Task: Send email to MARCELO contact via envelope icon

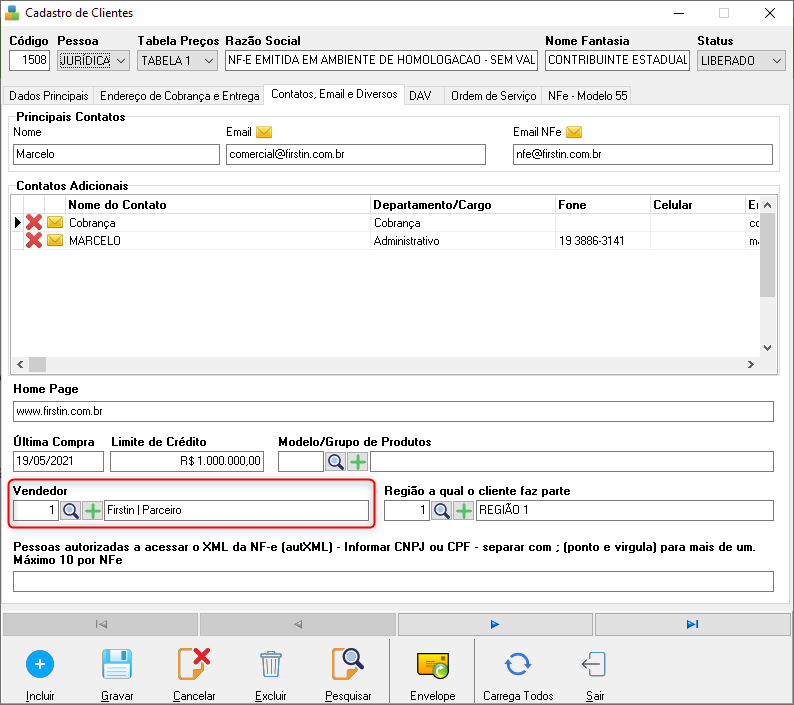Action: click(x=55, y=240)
